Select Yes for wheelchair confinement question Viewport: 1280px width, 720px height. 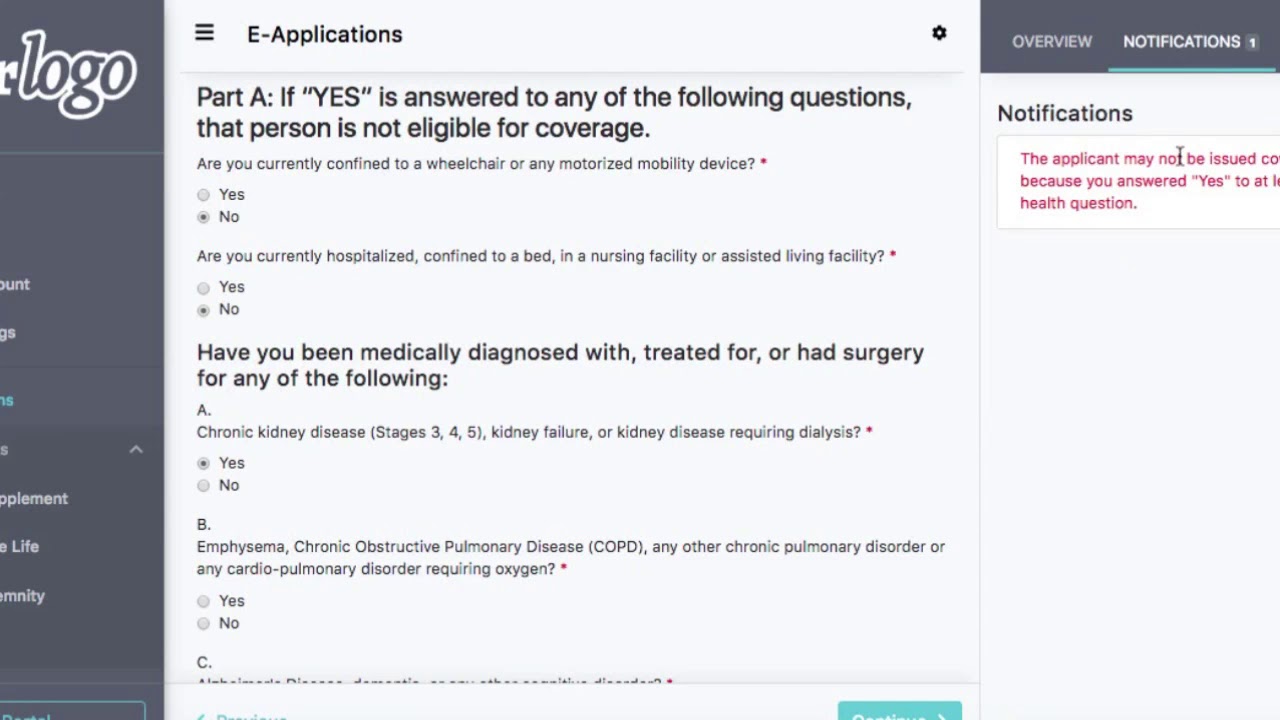pos(204,195)
